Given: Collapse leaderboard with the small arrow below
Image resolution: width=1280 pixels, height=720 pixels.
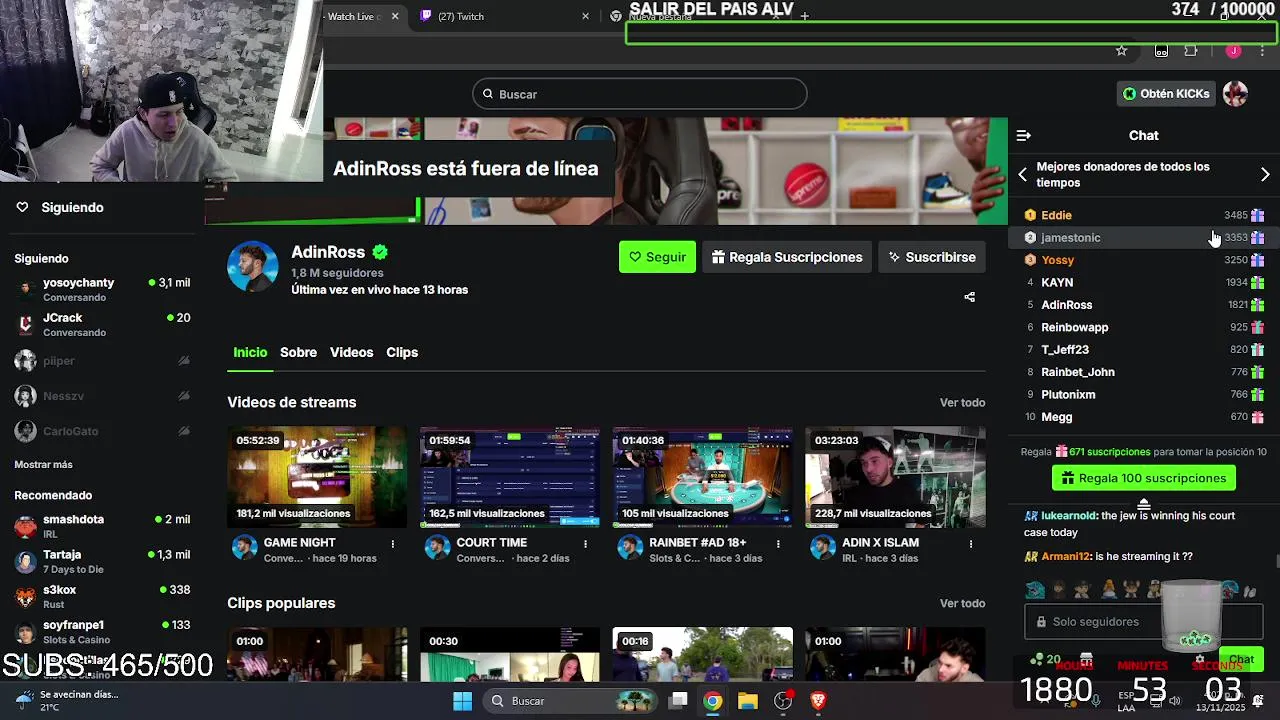Looking at the screenshot, I should 1144,503.
